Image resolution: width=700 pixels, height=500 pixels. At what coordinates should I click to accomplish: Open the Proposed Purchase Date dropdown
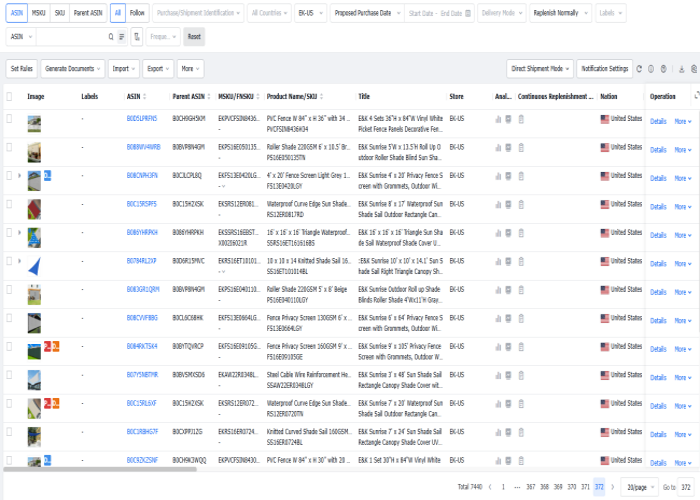tap(367, 13)
